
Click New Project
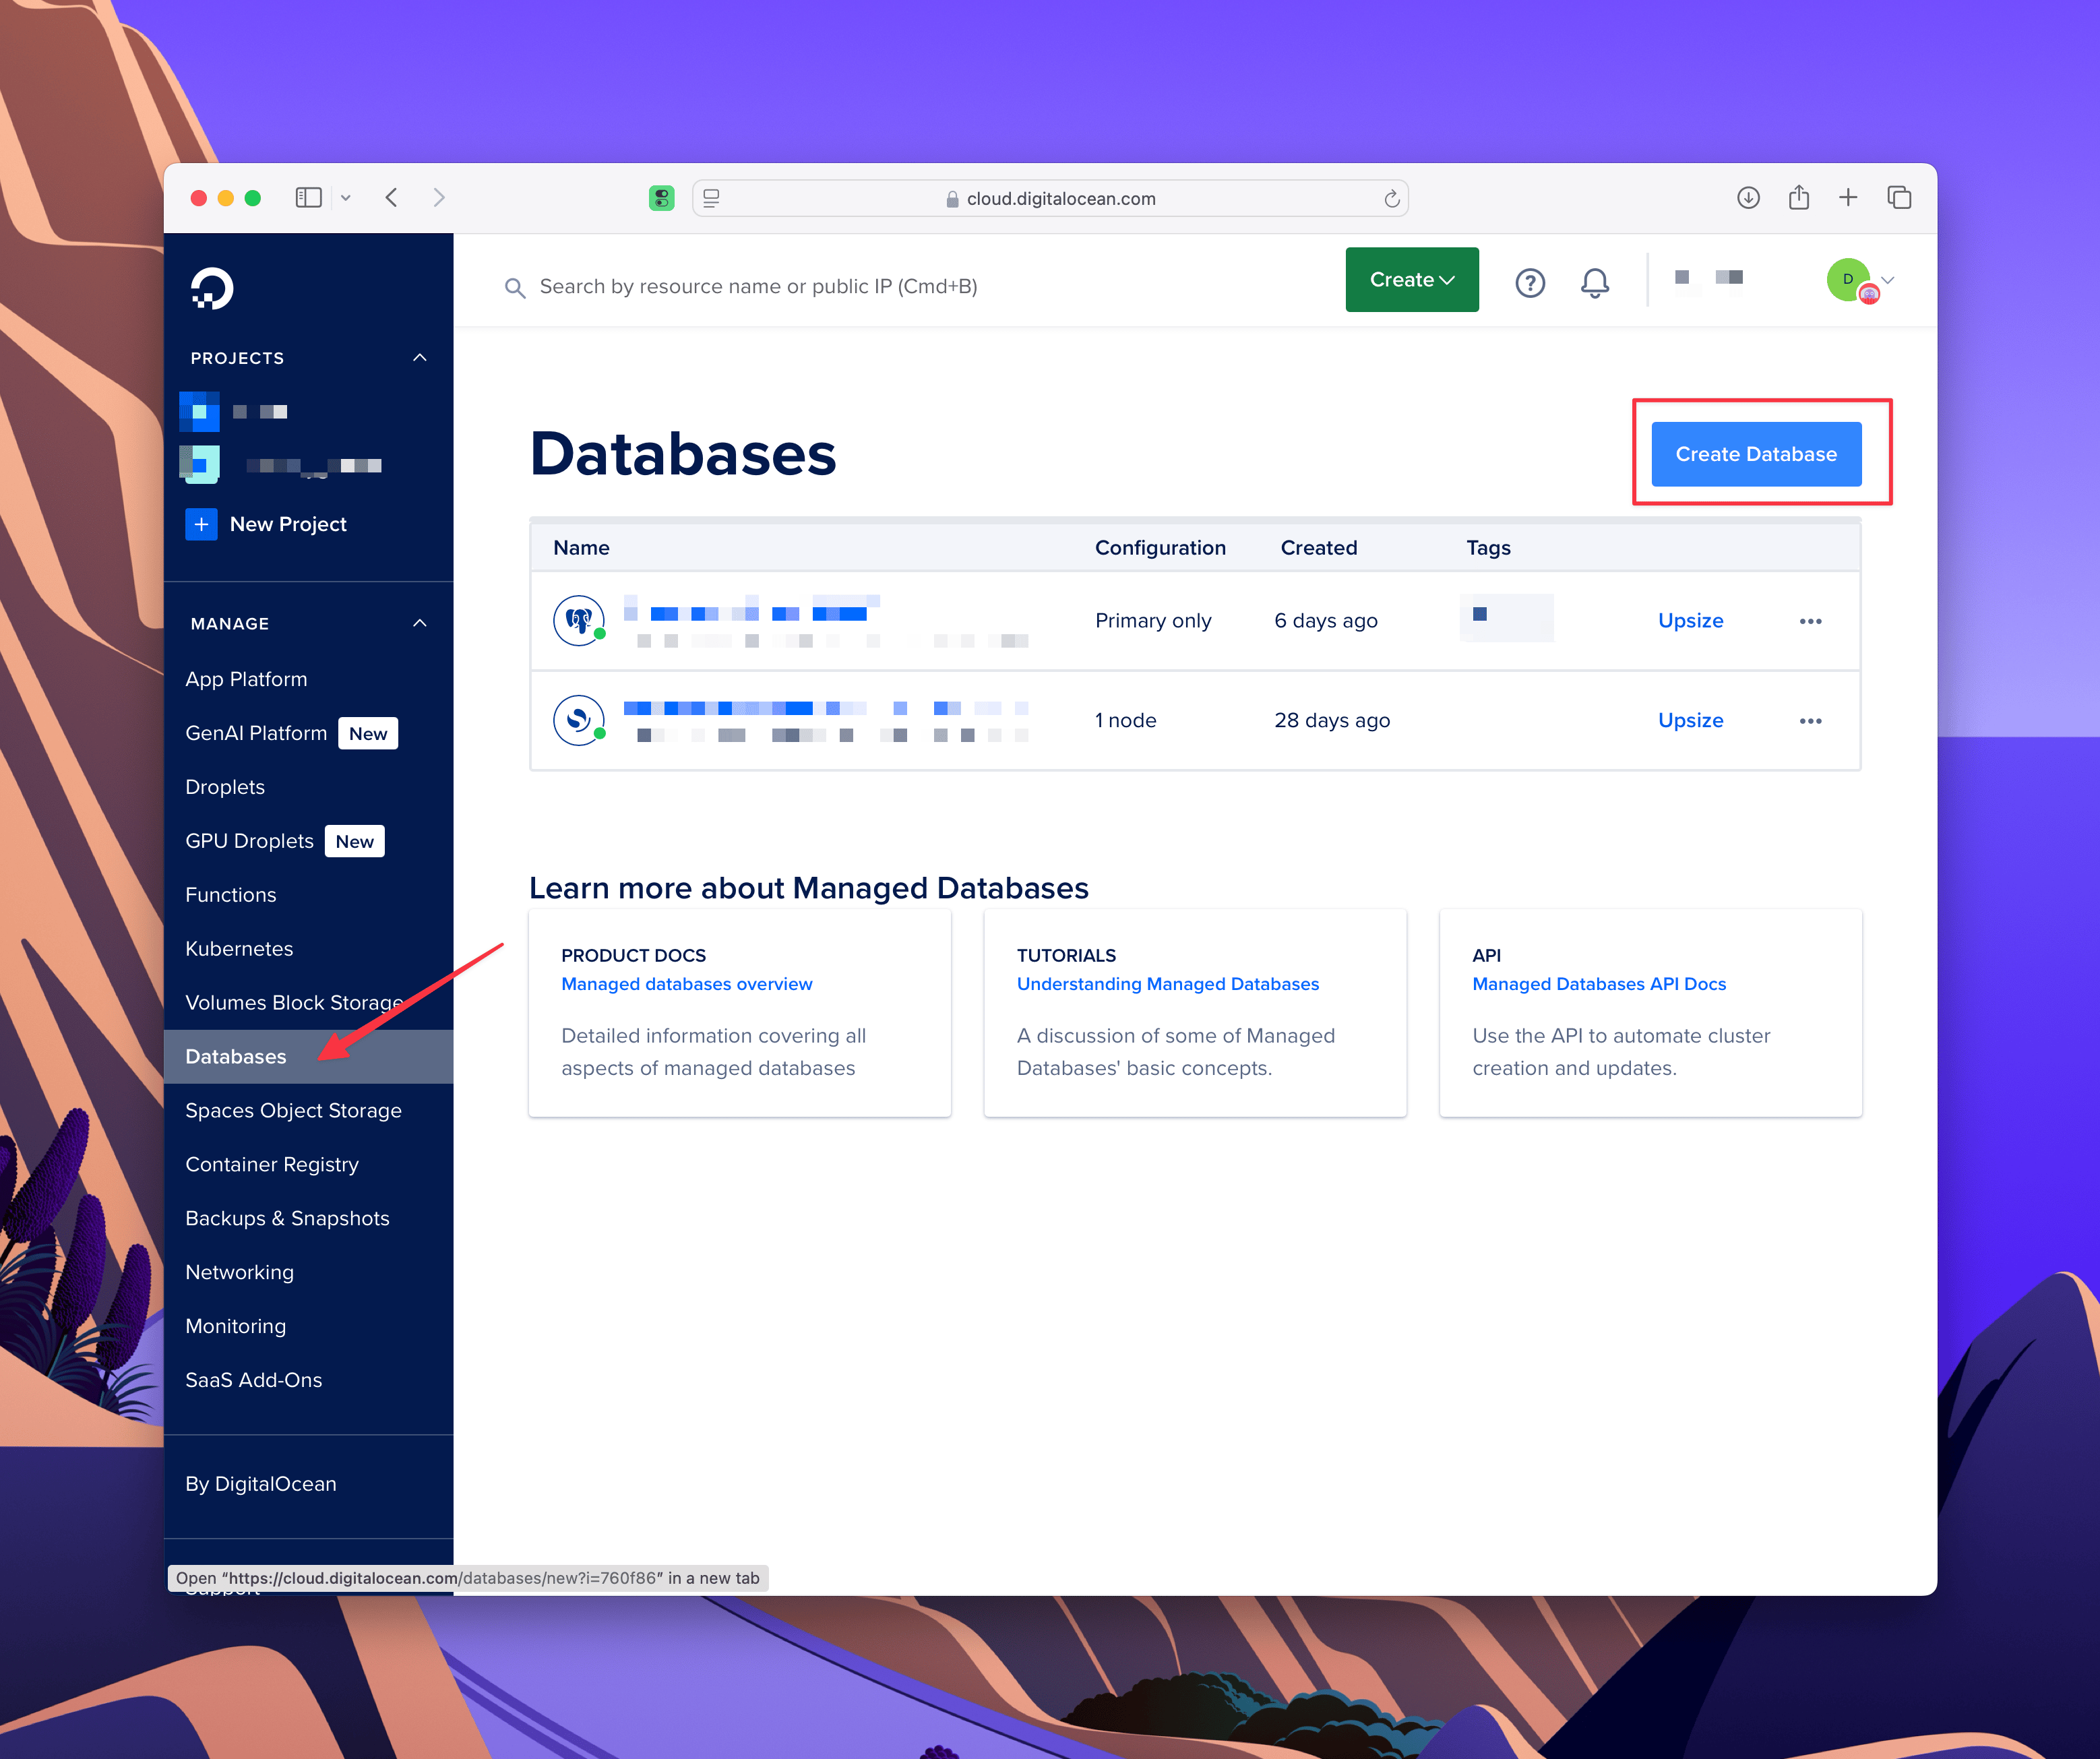(x=288, y=524)
